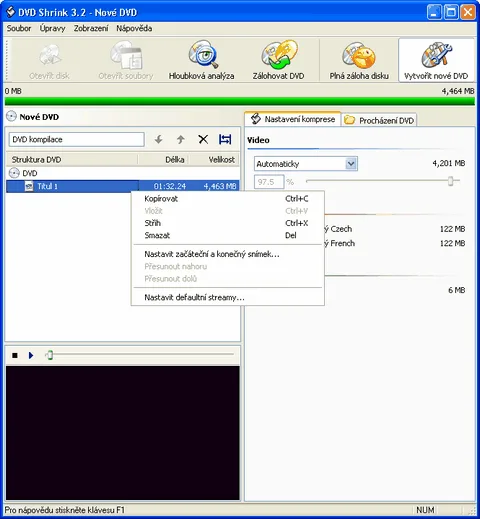Click the DVD Shrink title bar icon
480x519 pixels.
(11, 12)
